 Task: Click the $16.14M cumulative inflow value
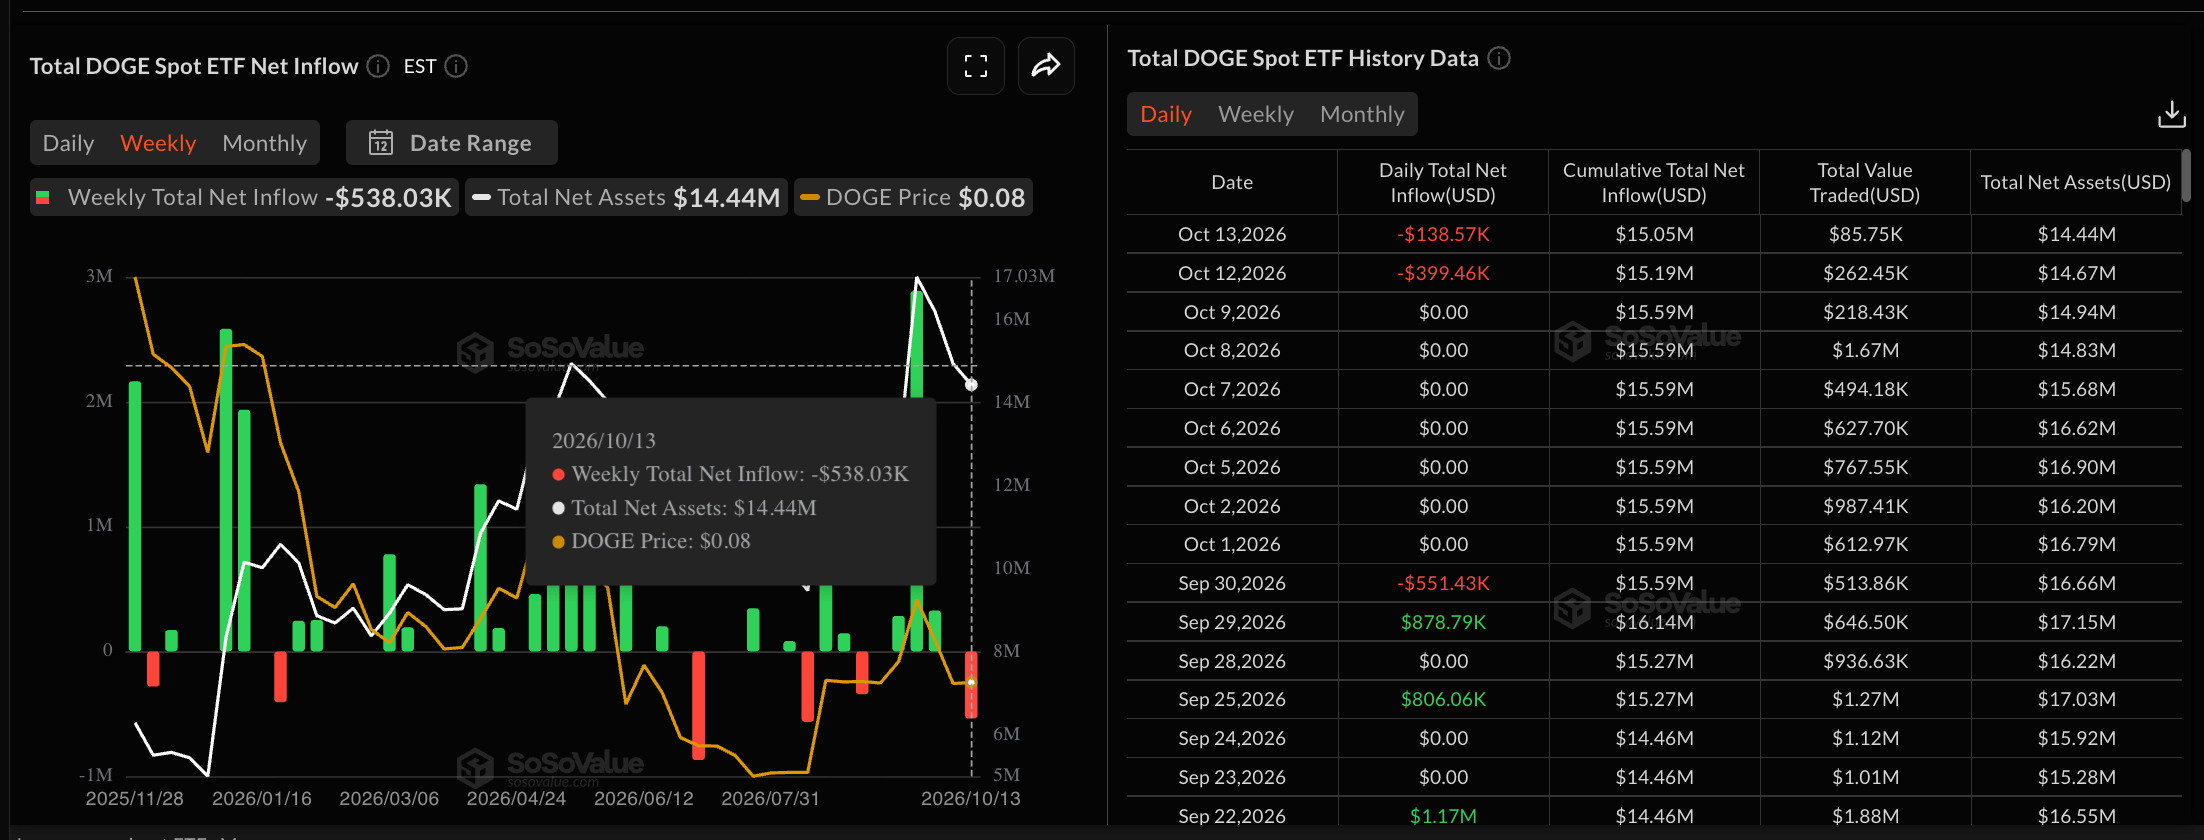pyautogui.click(x=1654, y=622)
